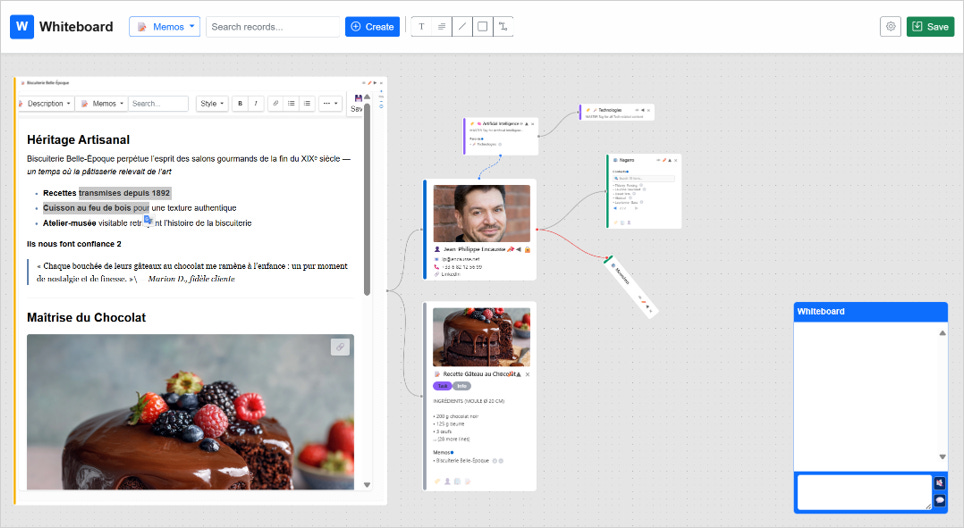Click the link icon on cake image
Viewport: 964px width, 528px height.
pyautogui.click(x=340, y=347)
